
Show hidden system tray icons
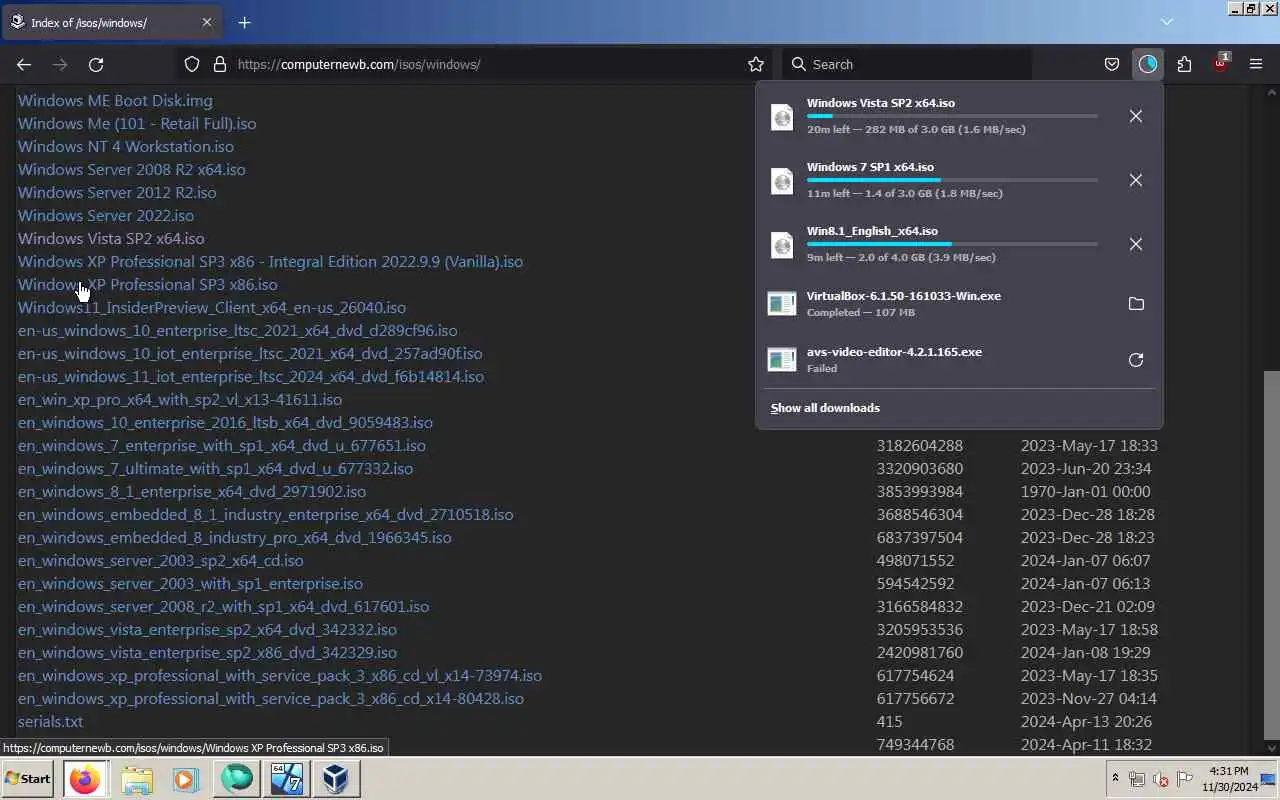1116,778
